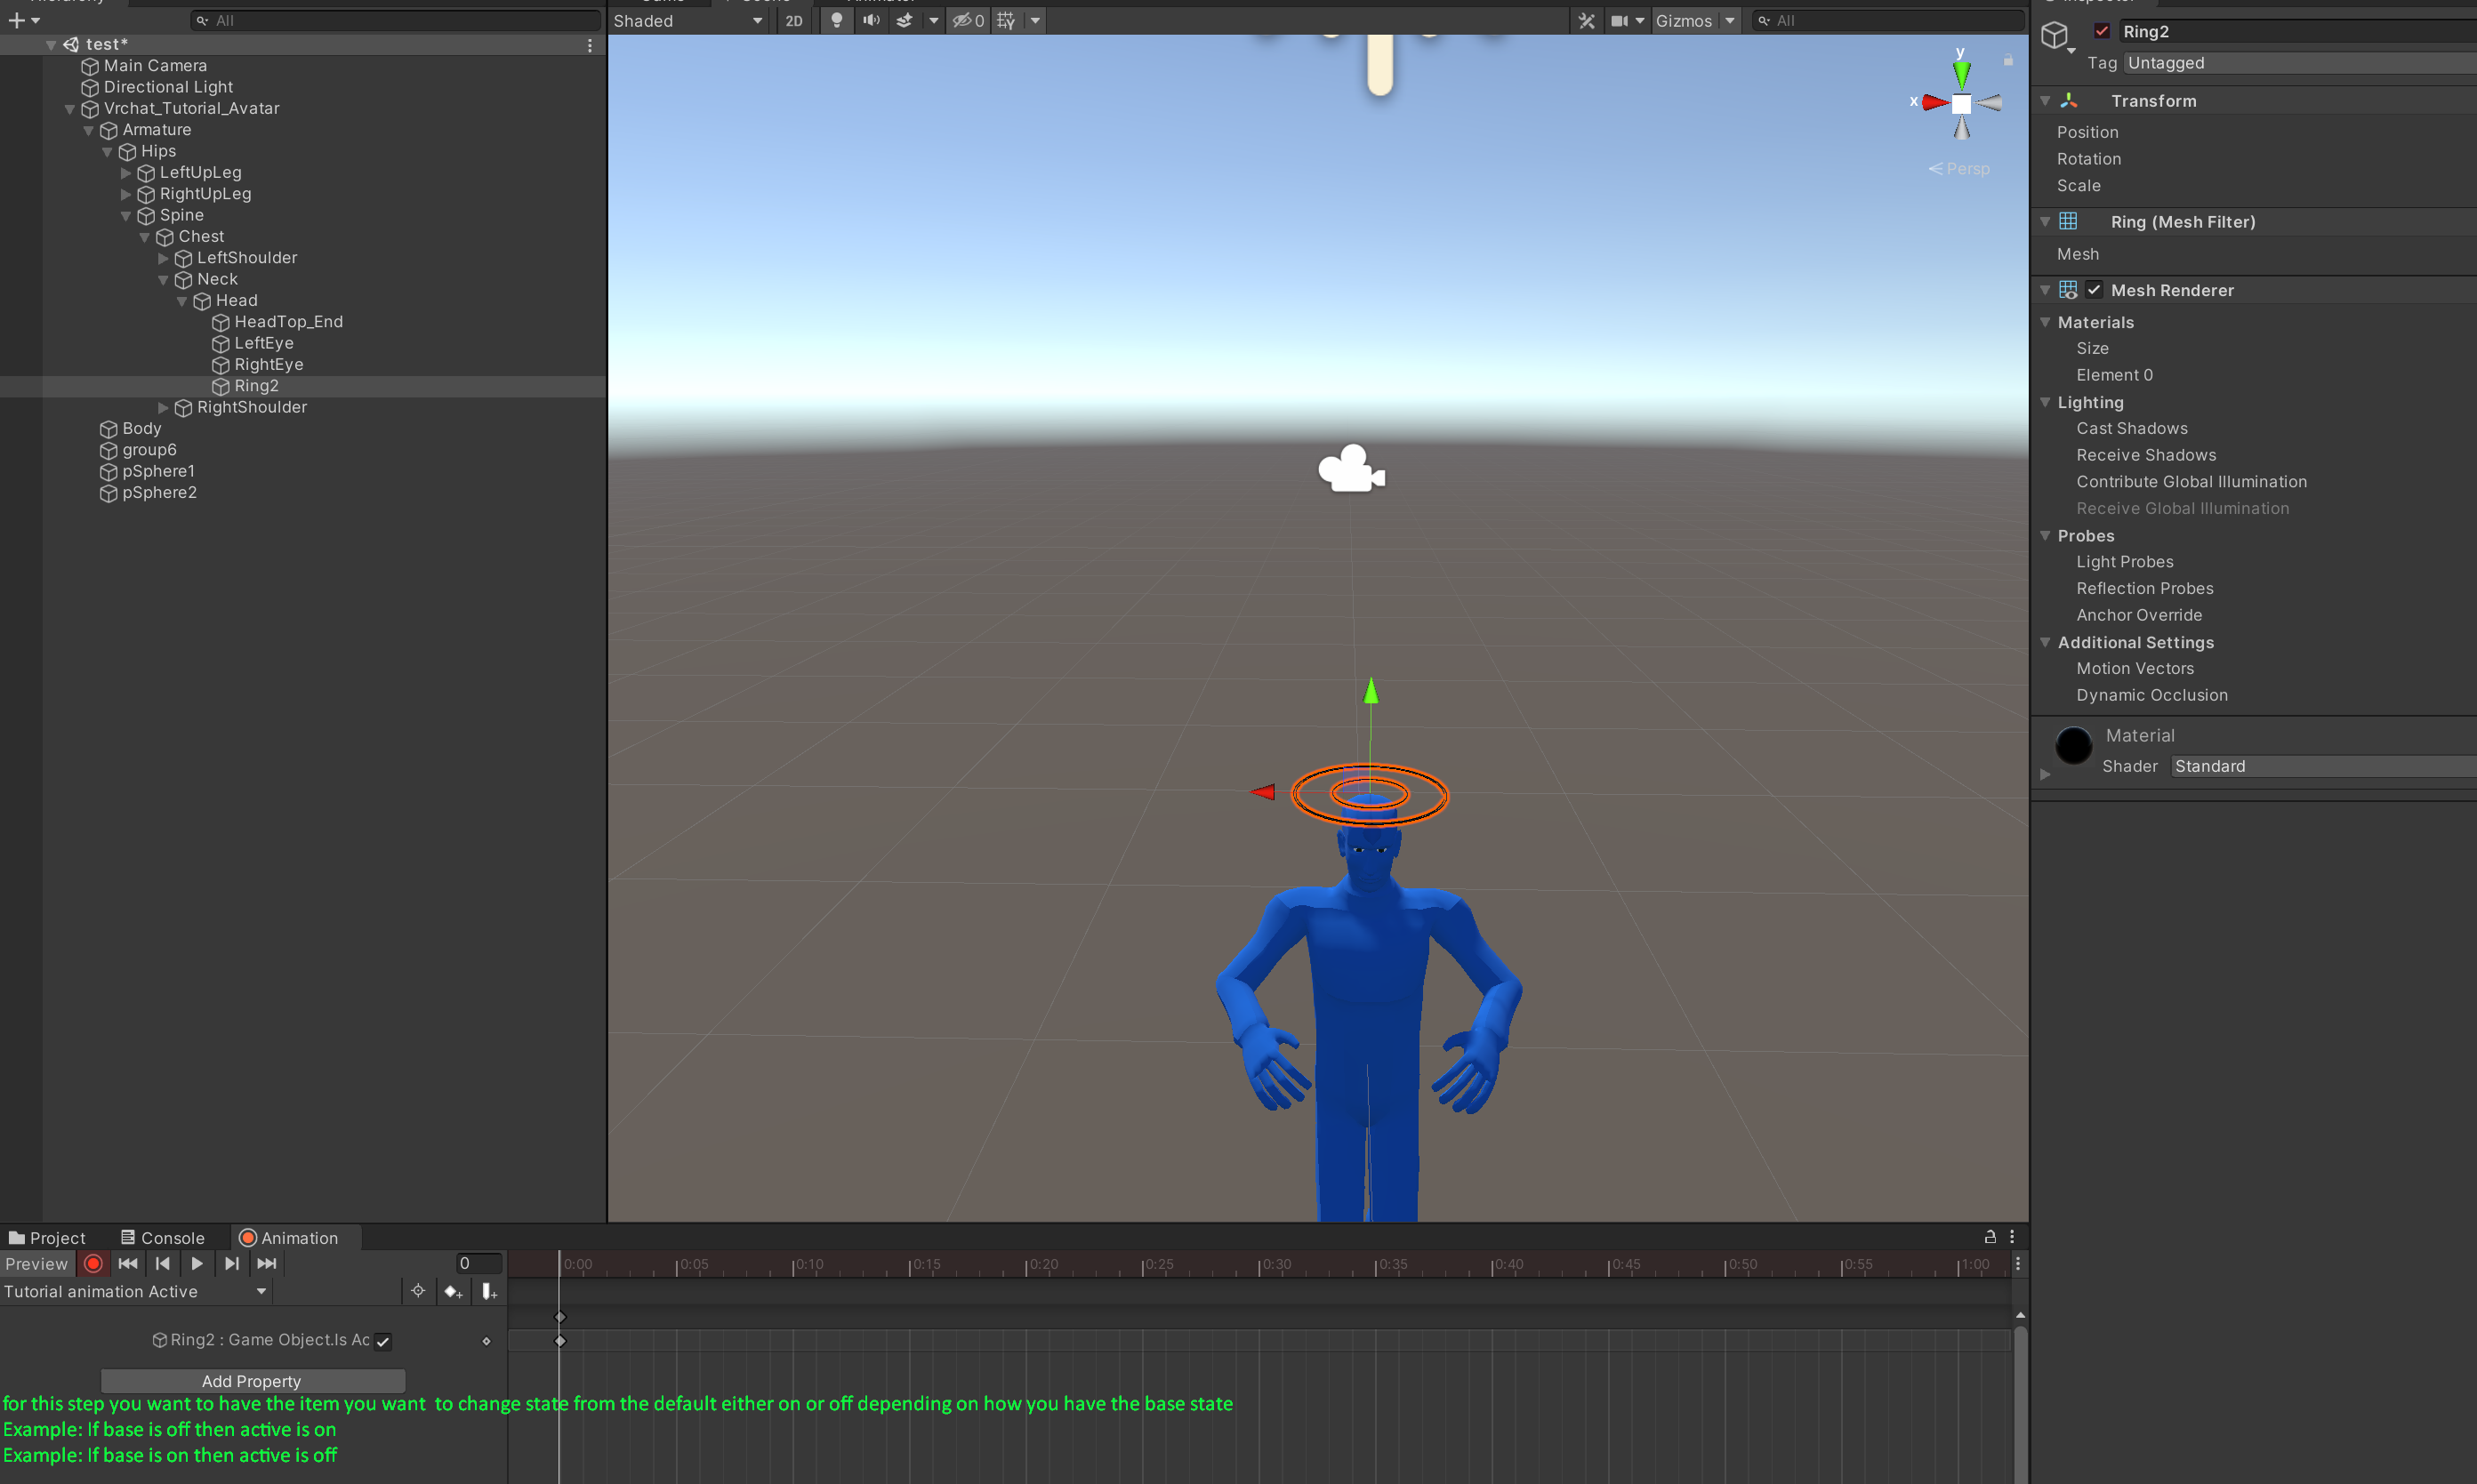Enable animation record mode button
Viewport: 2477px width, 1484px height.
pos(93,1263)
